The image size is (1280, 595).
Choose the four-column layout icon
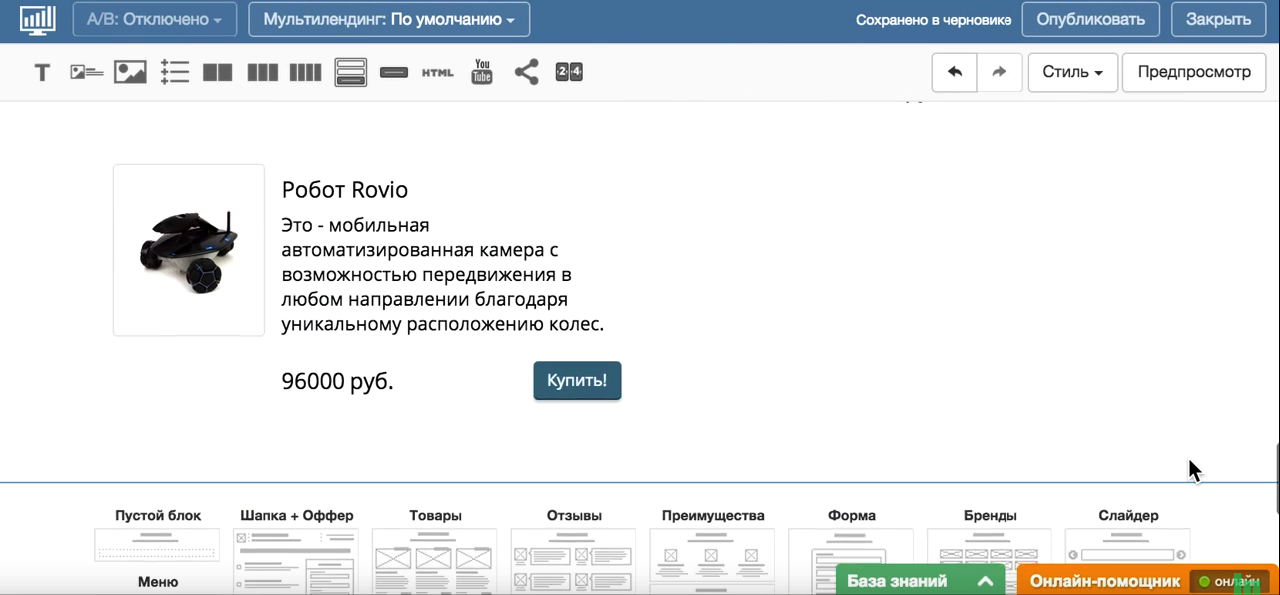(x=305, y=72)
